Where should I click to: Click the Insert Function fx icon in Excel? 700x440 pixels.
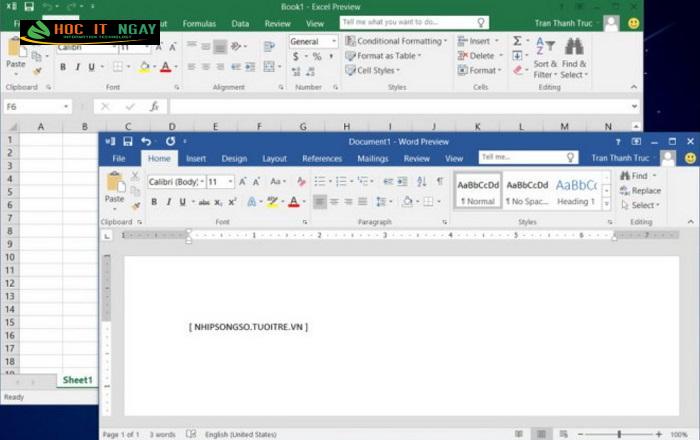coord(154,107)
